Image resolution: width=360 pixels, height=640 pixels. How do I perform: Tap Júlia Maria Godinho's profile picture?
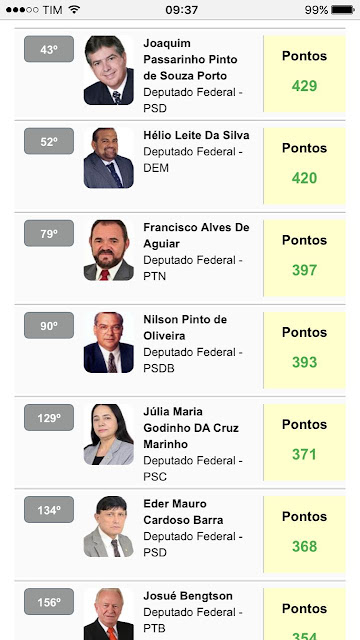pyautogui.click(x=109, y=435)
